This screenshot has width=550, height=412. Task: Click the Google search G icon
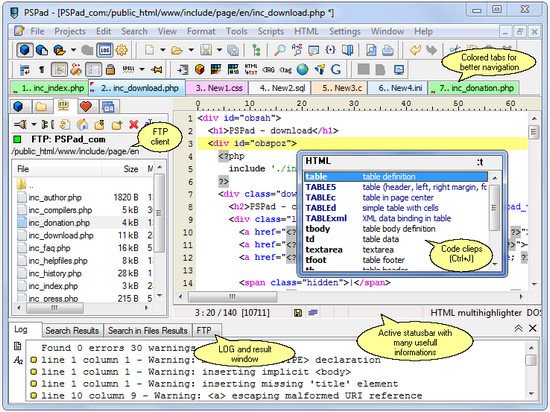point(336,69)
